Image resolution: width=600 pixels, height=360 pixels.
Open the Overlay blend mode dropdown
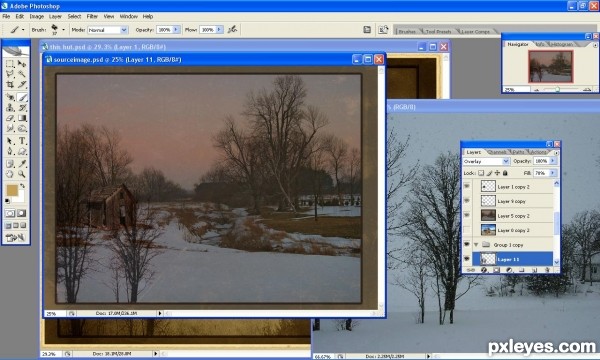506,161
